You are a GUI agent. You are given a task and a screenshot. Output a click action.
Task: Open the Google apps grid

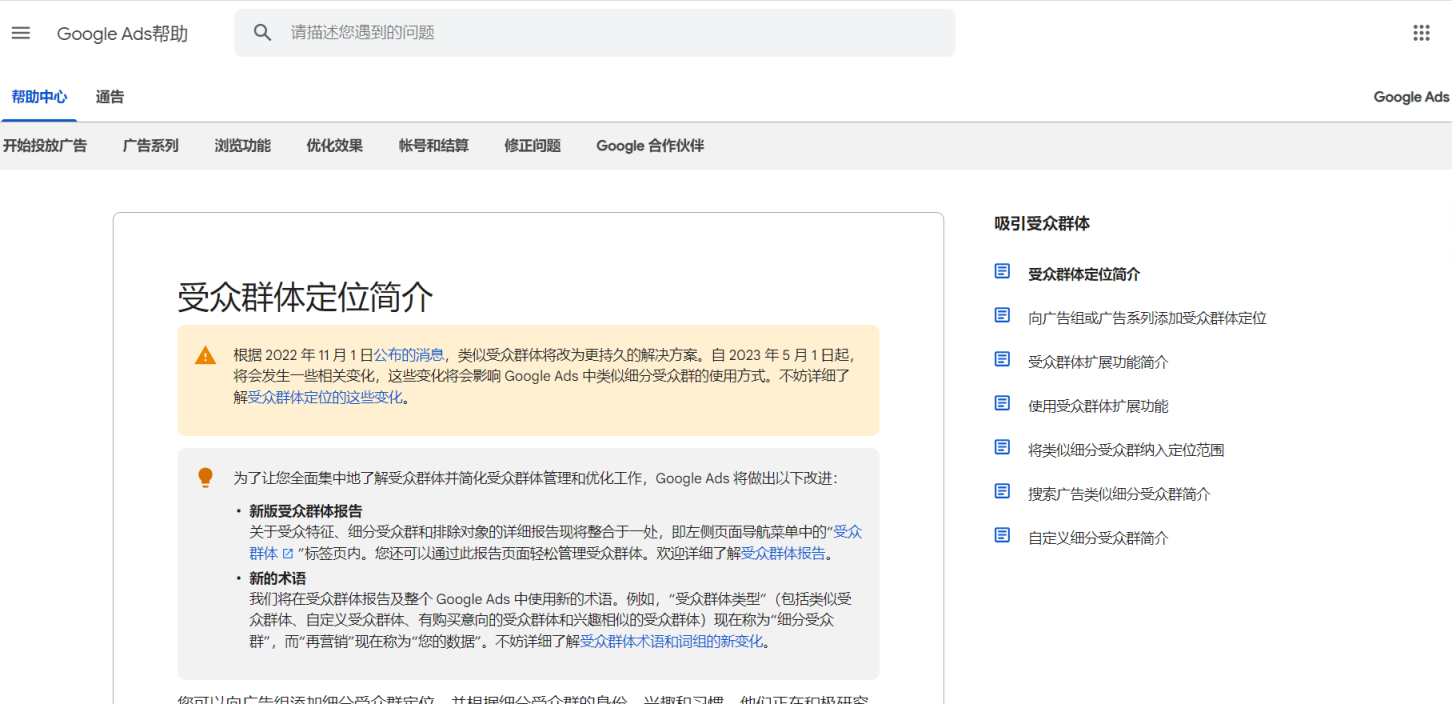1421,32
